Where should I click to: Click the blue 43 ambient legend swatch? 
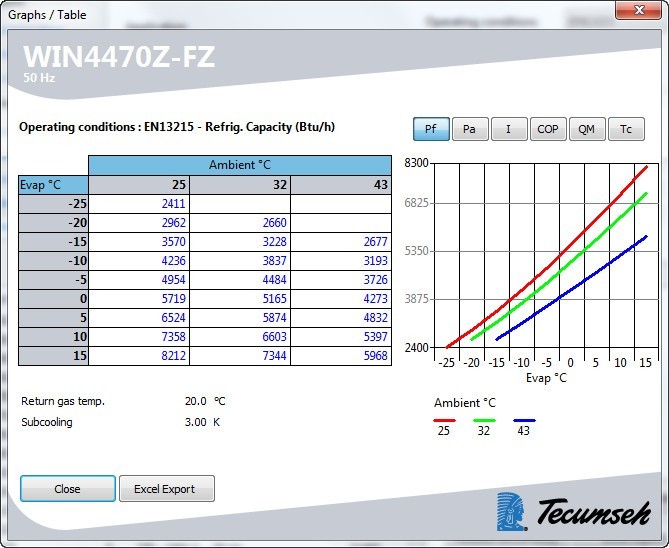click(524, 420)
